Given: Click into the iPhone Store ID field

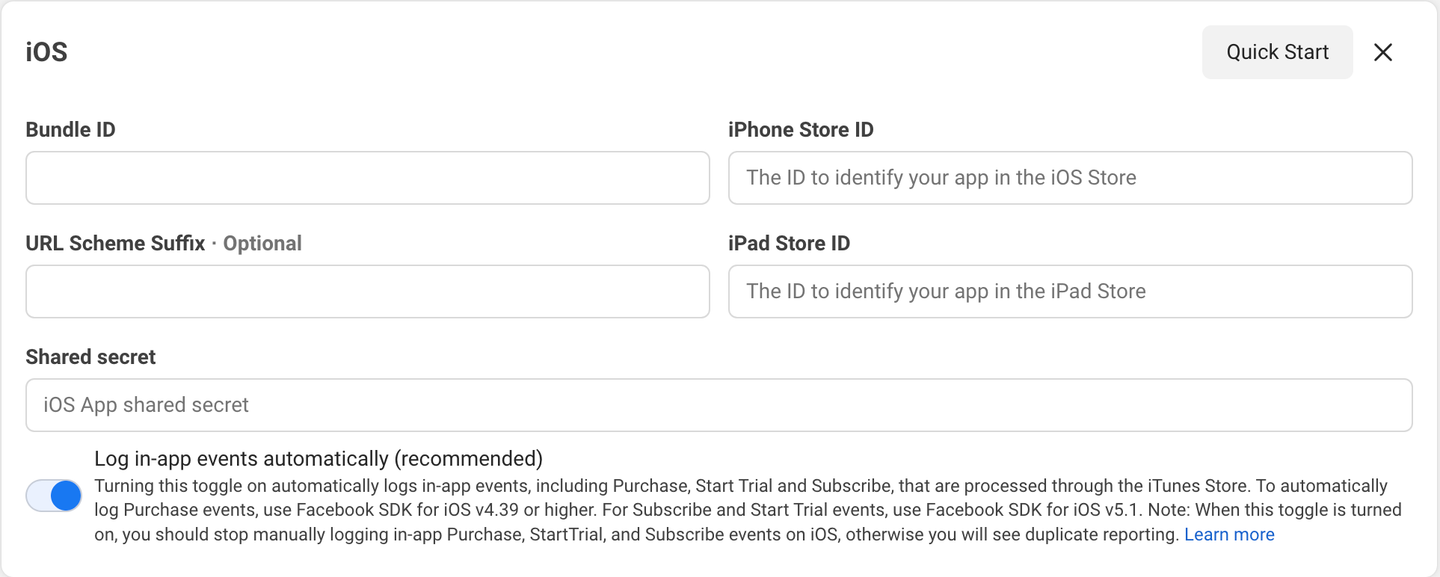Looking at the screenshot, I should [x=1070, y=178].
